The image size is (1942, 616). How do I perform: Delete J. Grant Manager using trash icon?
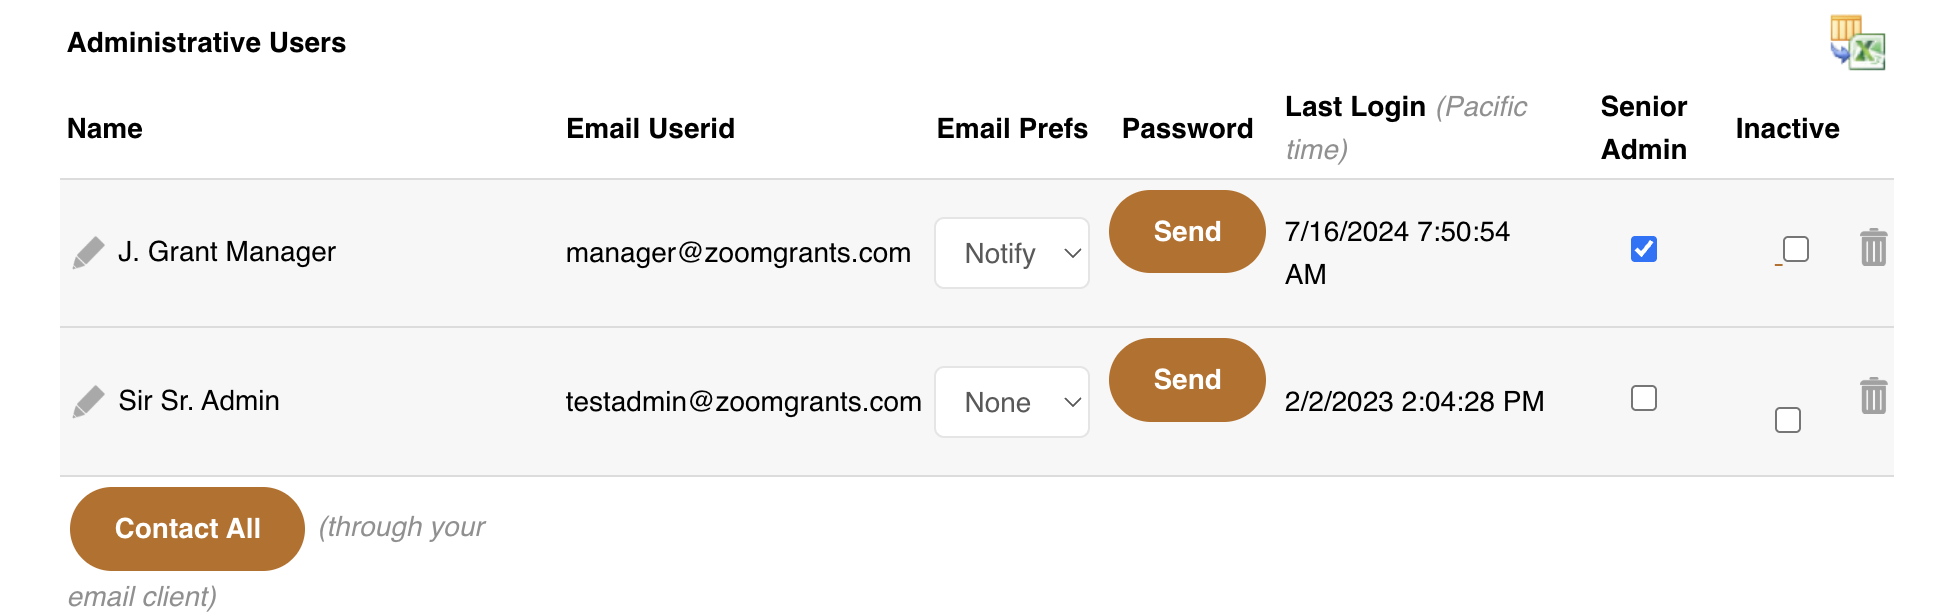1873,247
